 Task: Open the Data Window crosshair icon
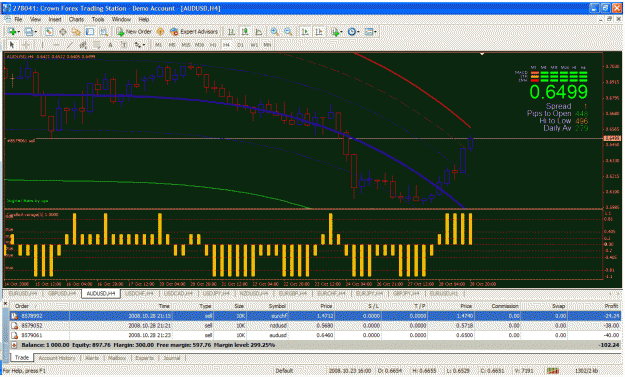pos(63,32)
